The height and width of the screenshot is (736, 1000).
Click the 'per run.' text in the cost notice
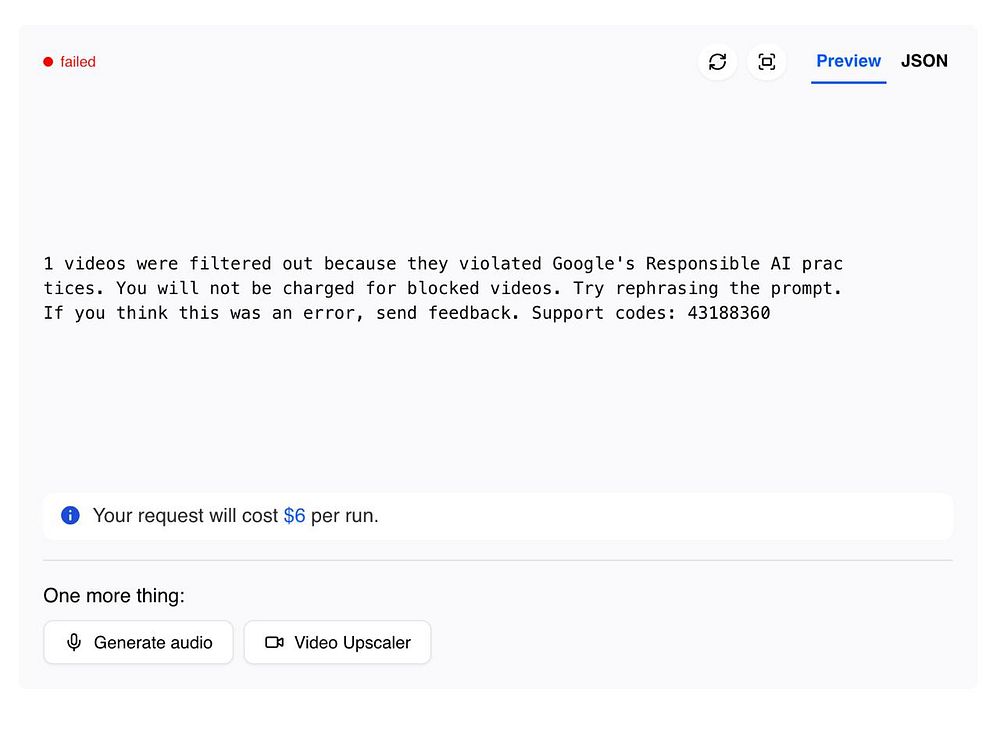(x=344, y=515)
